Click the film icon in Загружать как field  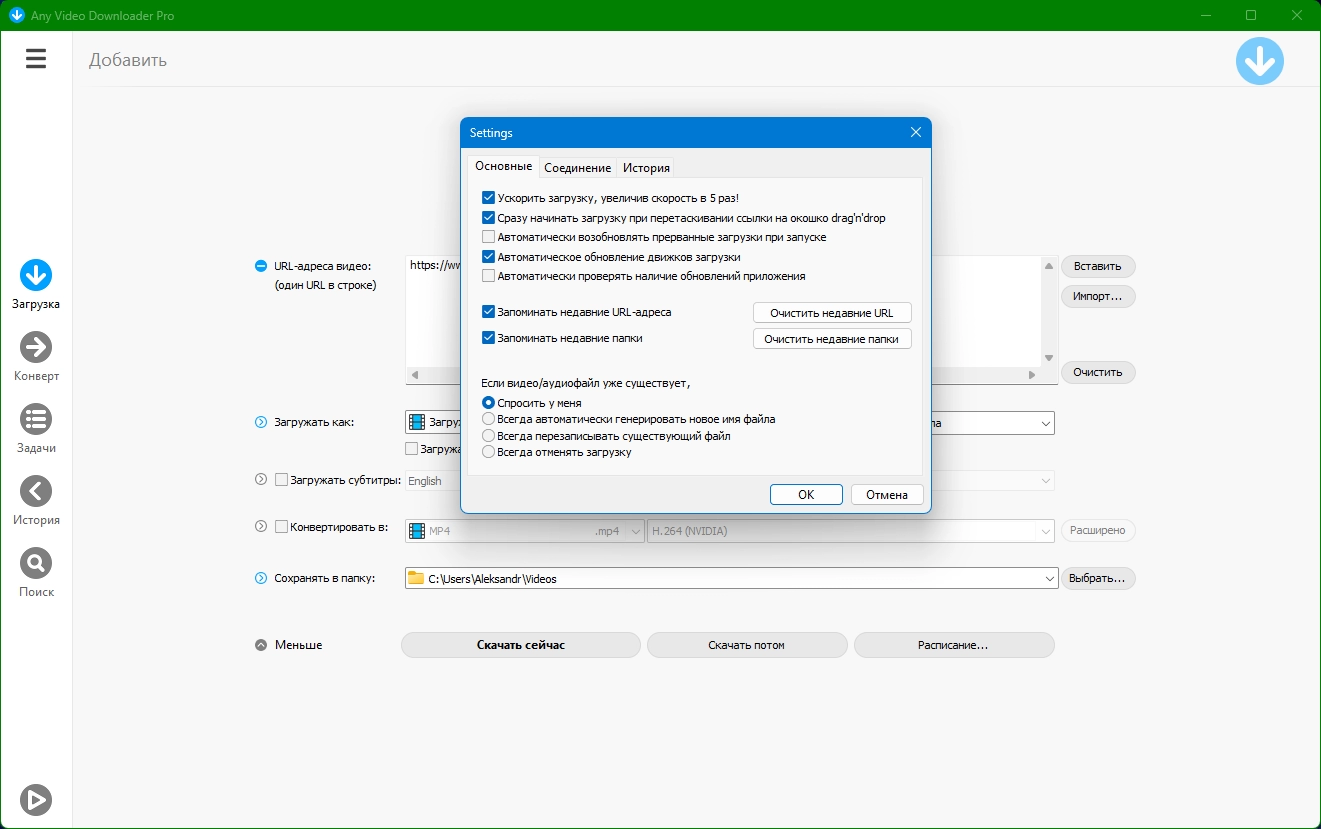[x=417, y=422]
